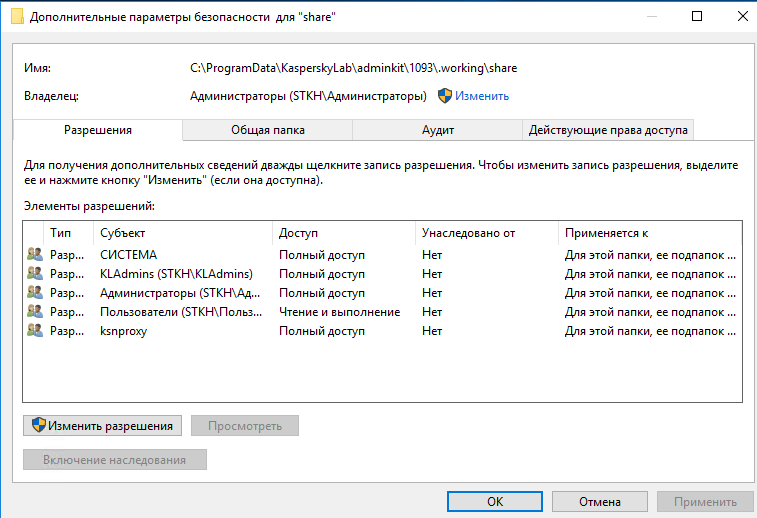This screenshot has height=518, width=757.
Task: Open the Общая папка tab
Action: pos(268,130)
